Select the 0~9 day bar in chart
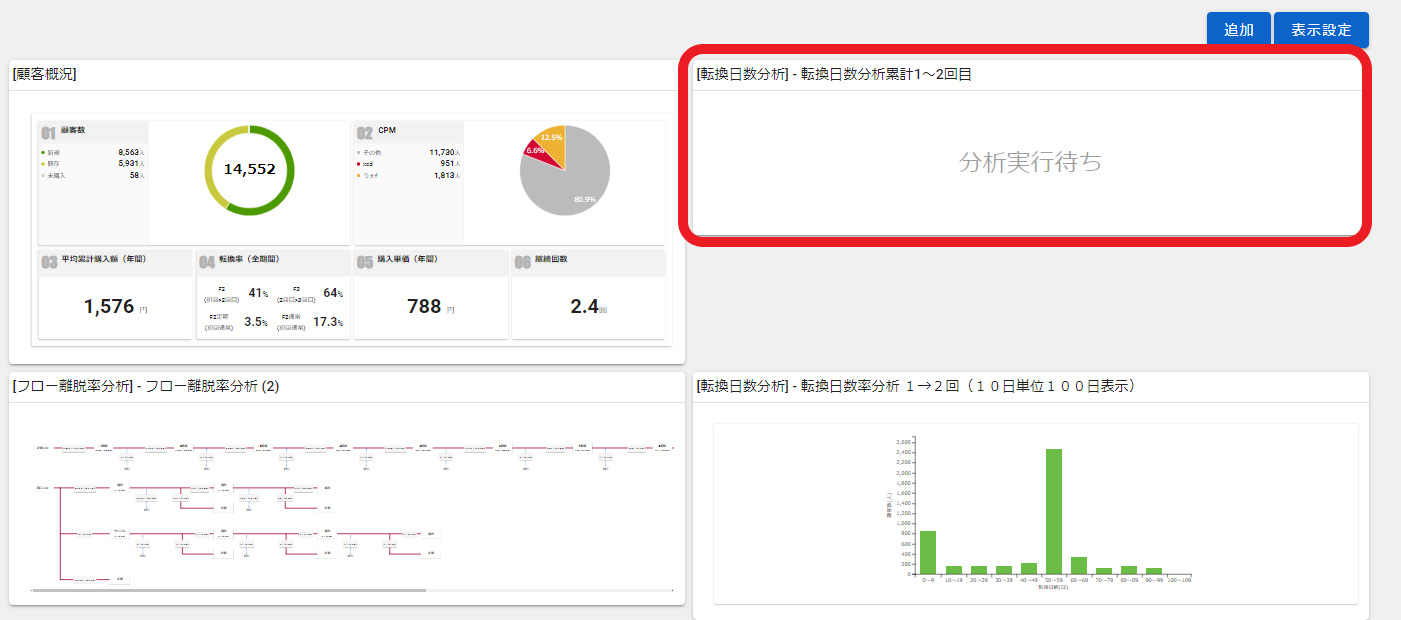Image resolution: width=1401 pixels, height=620 pixels. click(x=928, y=552)
